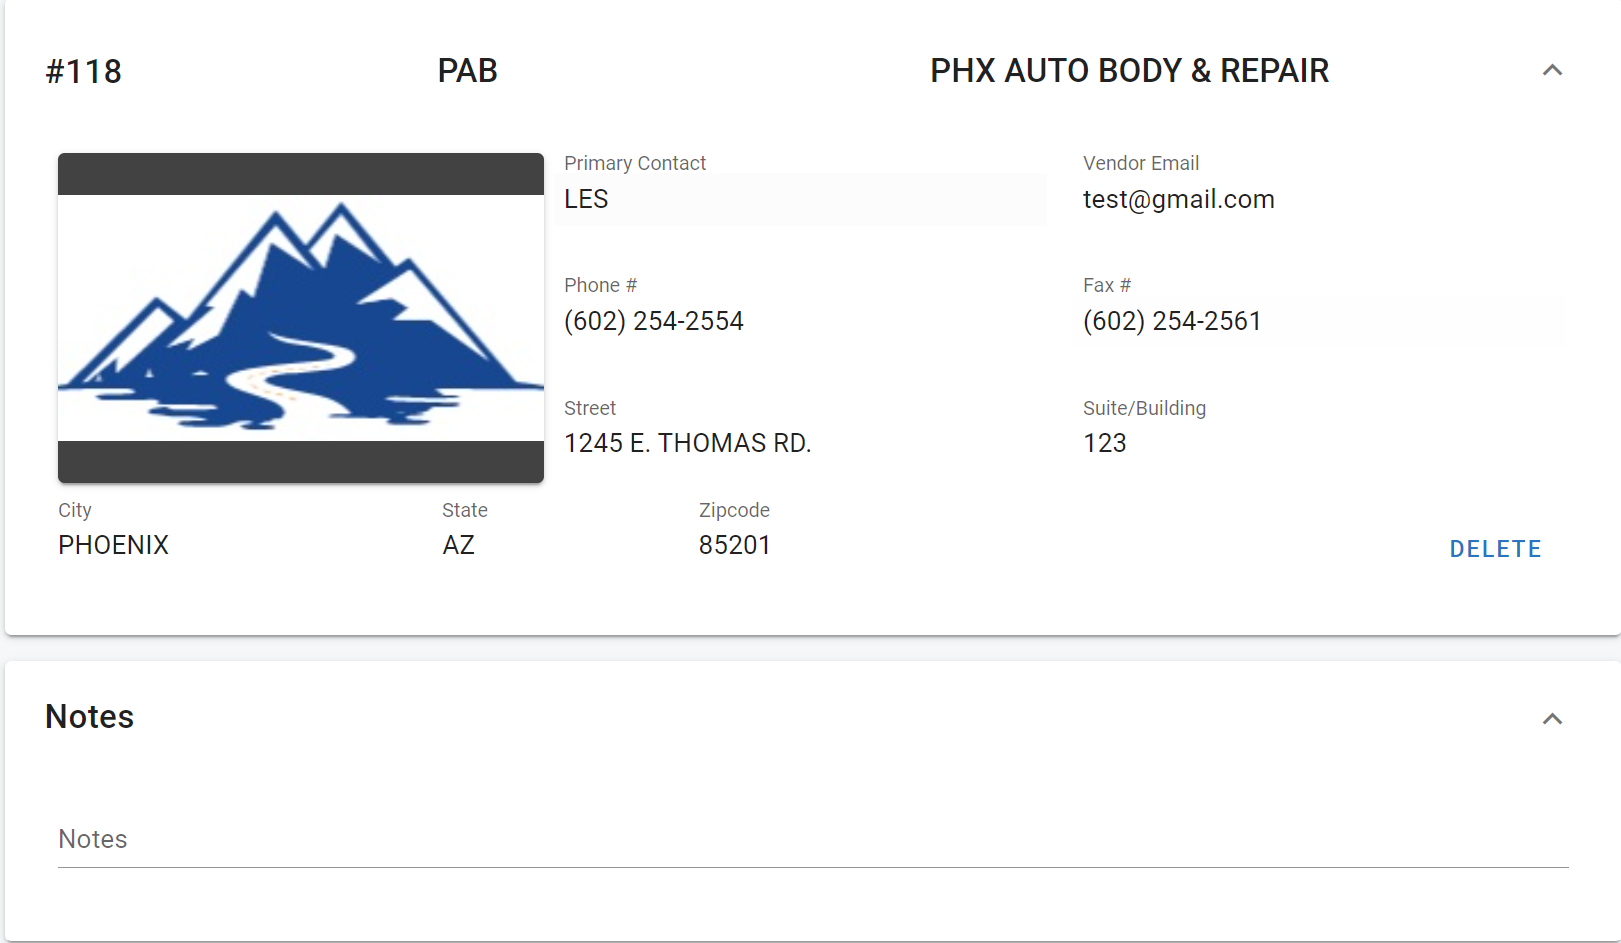1621x943 pixels.
Task: Collapse the PHX AUTO BODY & REPAIR vendor panel
Action: coord(1552,70)
